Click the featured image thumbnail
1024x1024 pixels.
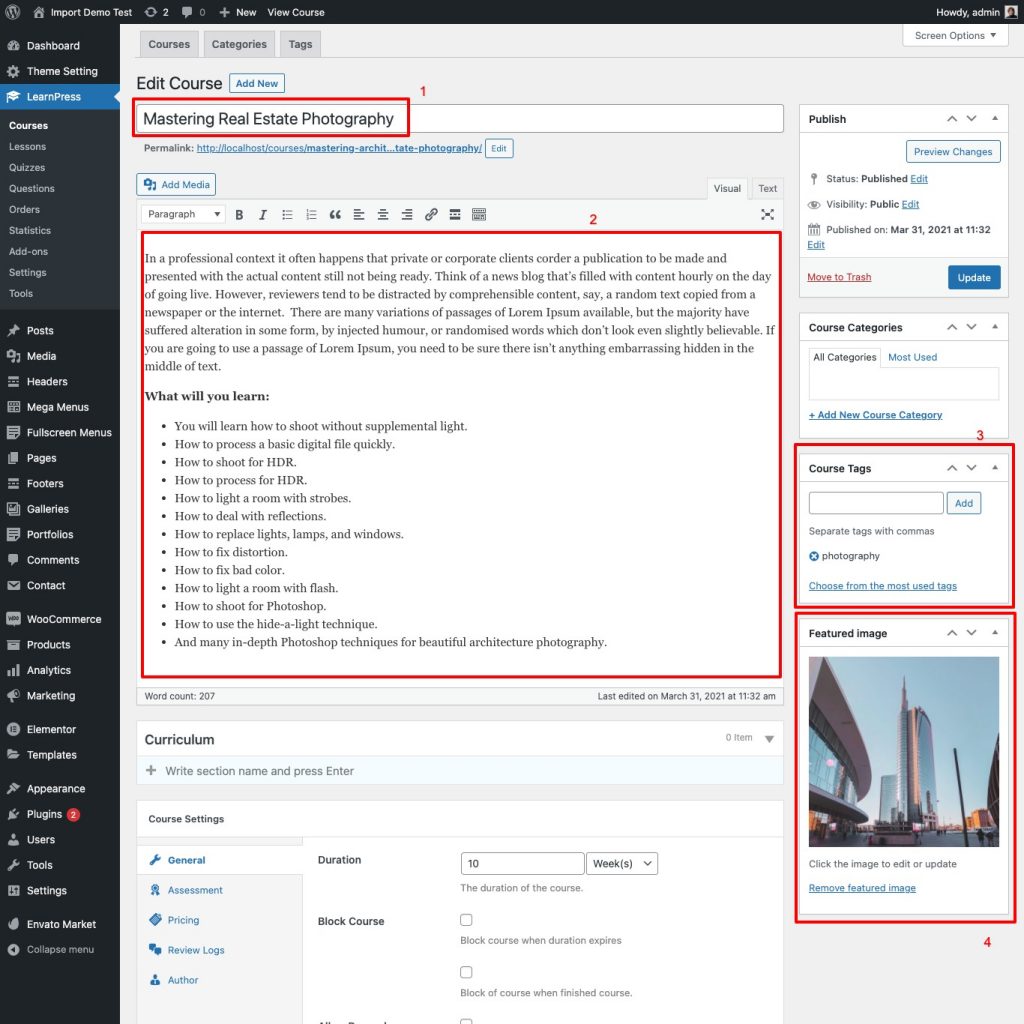(x=903, y=751)
